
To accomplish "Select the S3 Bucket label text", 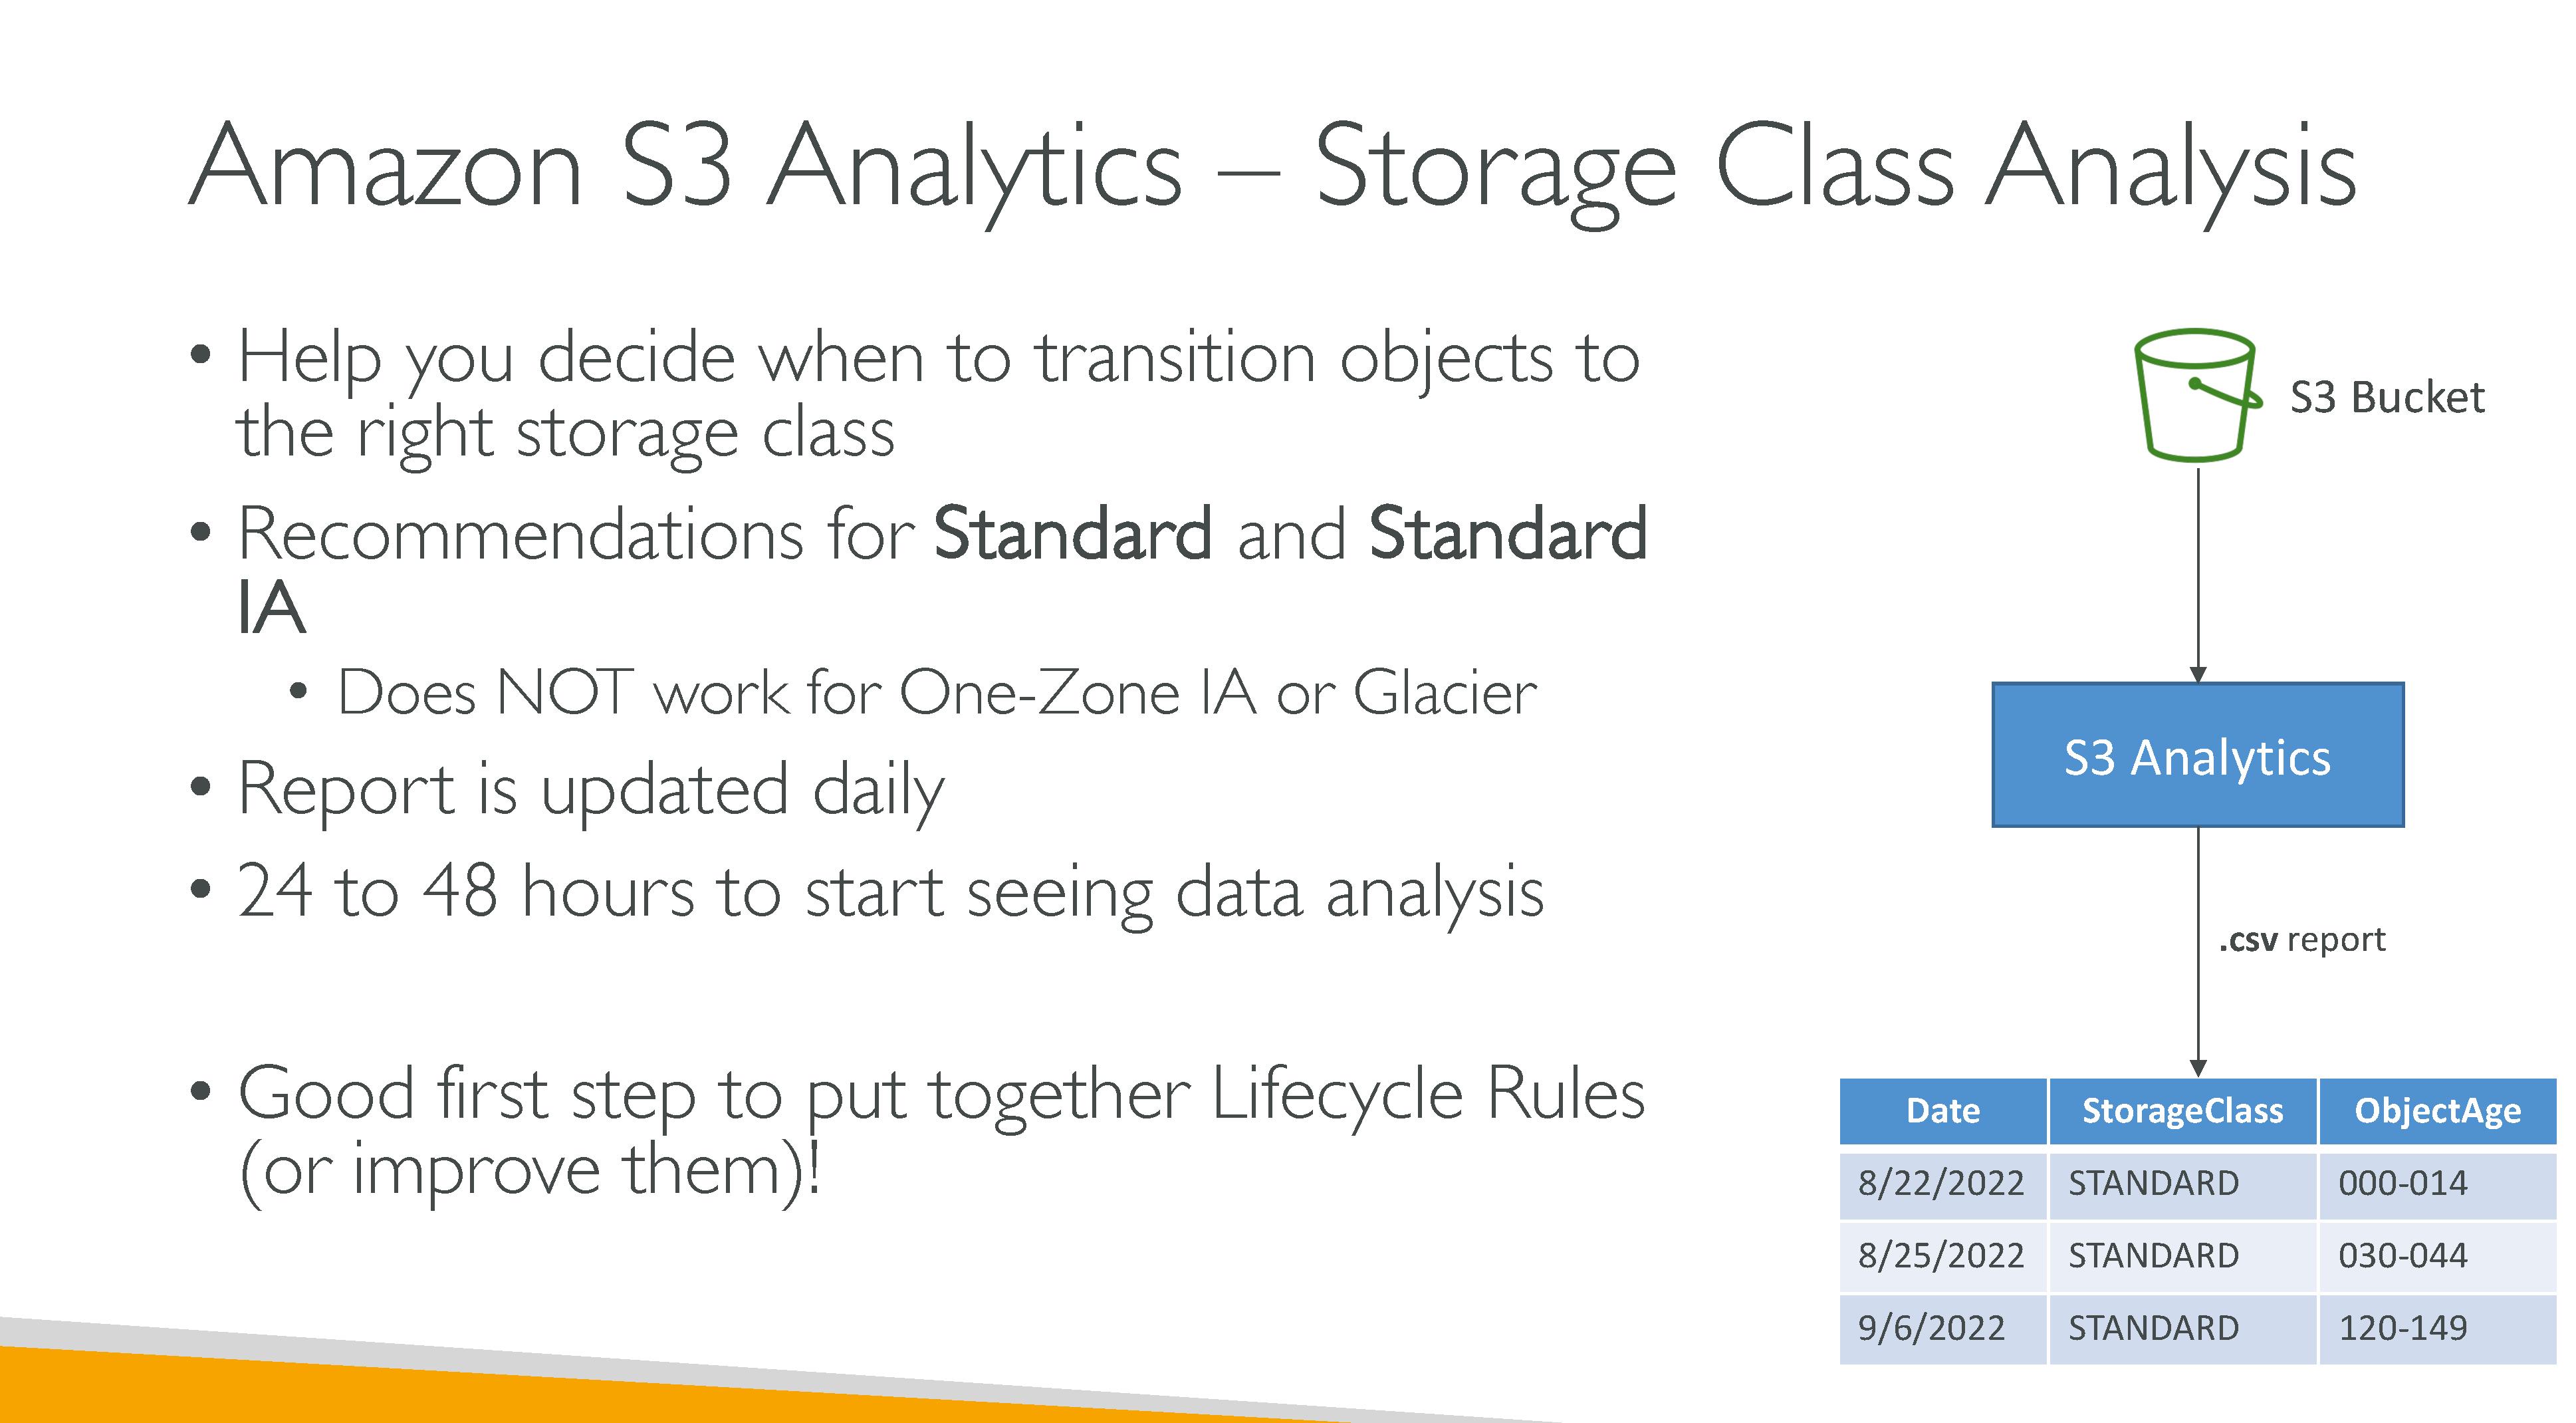I will pyautogui.click(x=2386, y=398).
